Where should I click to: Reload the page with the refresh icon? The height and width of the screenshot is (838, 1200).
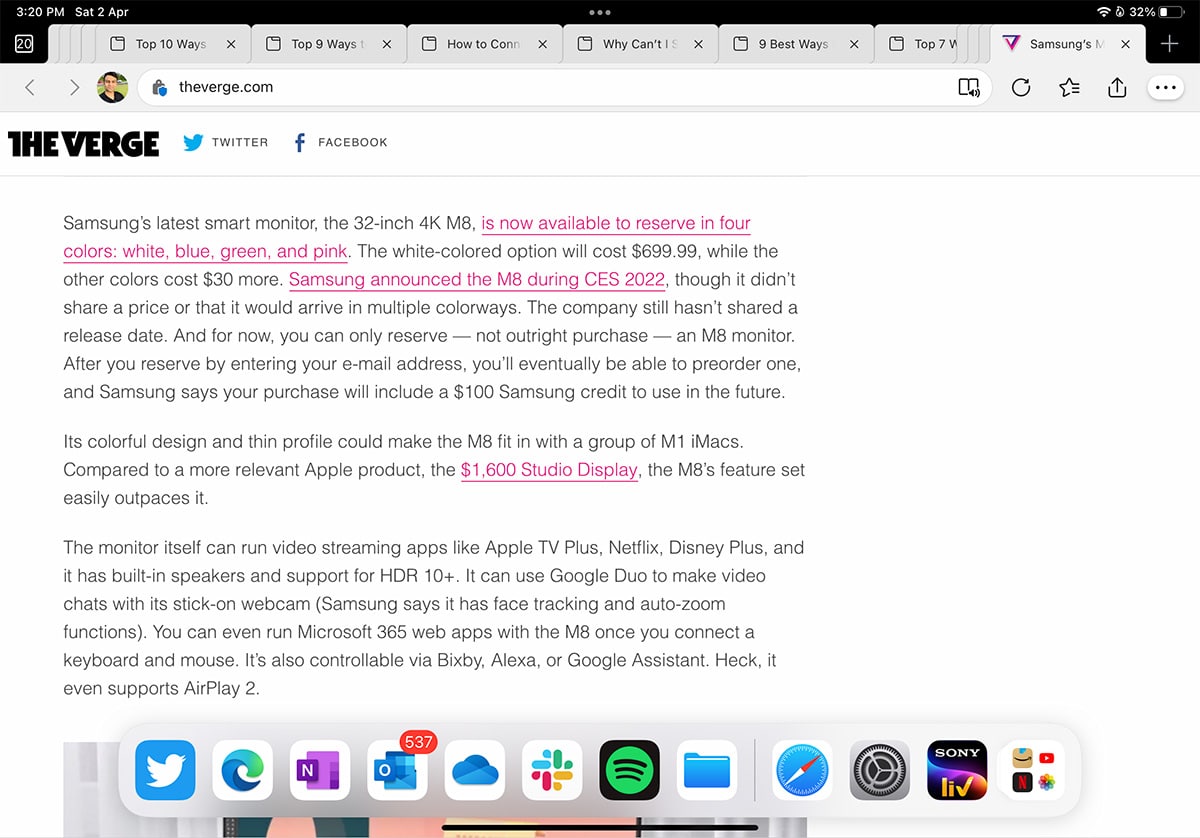pos(1020,88)
